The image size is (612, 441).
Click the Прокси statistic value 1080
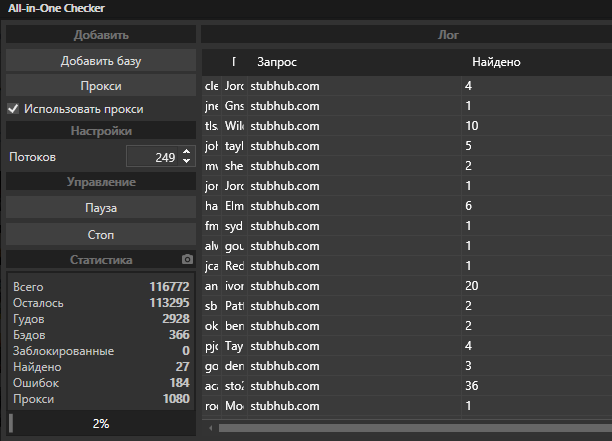[176, 399]
